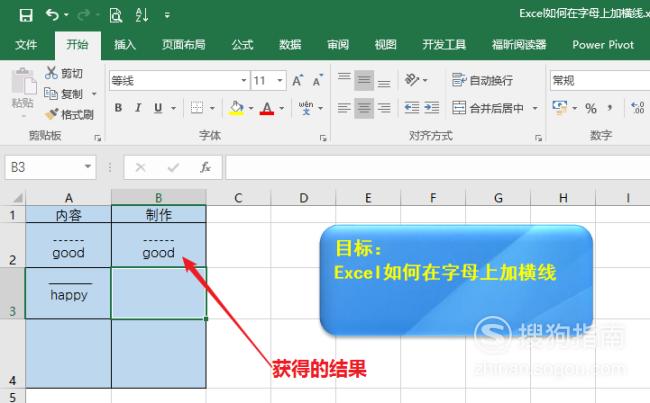Click 合并后居中 merge and center
Viewport: 650px width, 403px height.
(488, 108)
